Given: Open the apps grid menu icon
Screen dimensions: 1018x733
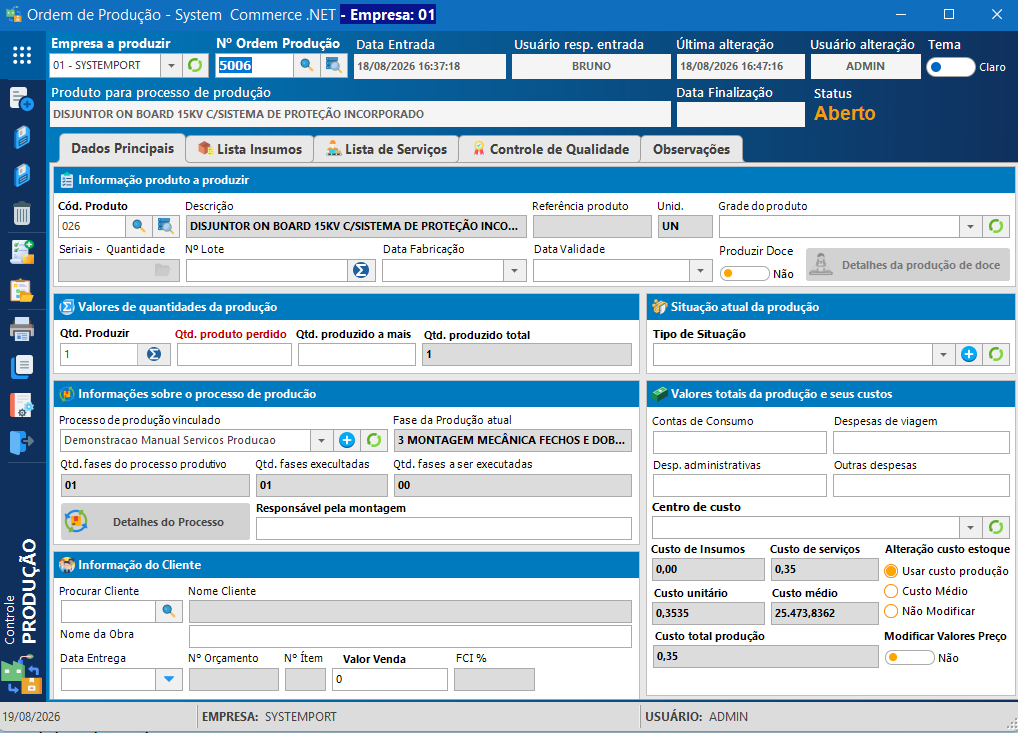Looking at the screenshot, I should [22, 55].
